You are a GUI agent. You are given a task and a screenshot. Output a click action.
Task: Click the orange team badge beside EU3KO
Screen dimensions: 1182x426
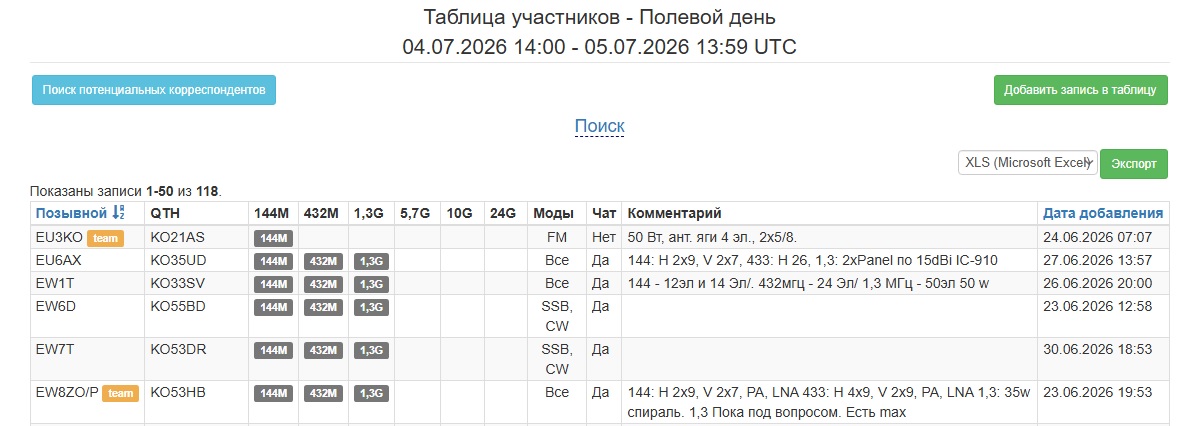tap(106, 238)
